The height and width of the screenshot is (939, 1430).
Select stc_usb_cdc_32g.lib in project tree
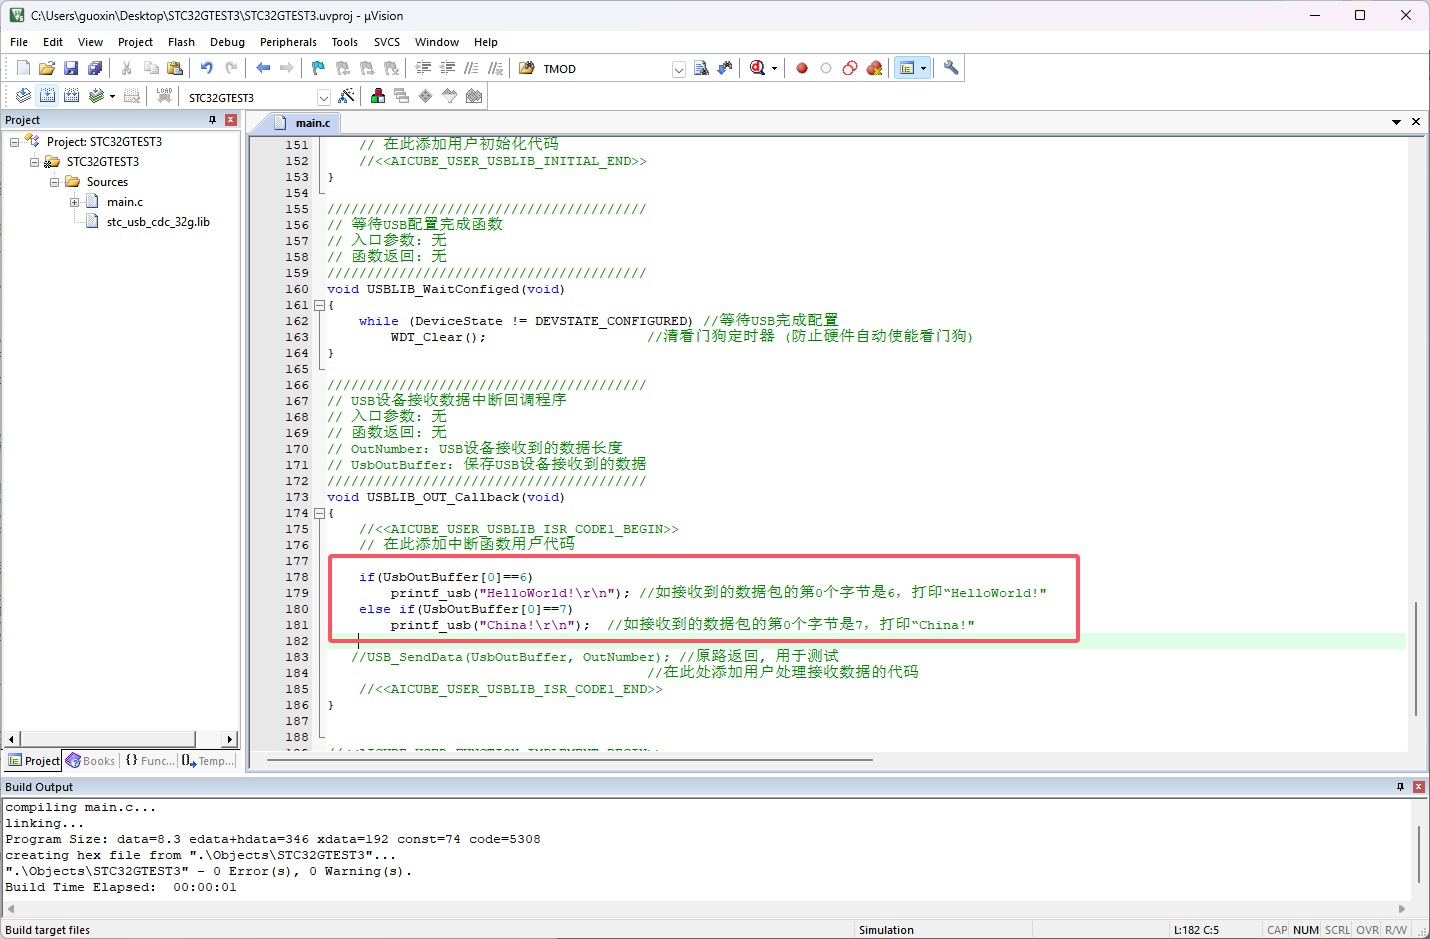click(157, 222)
